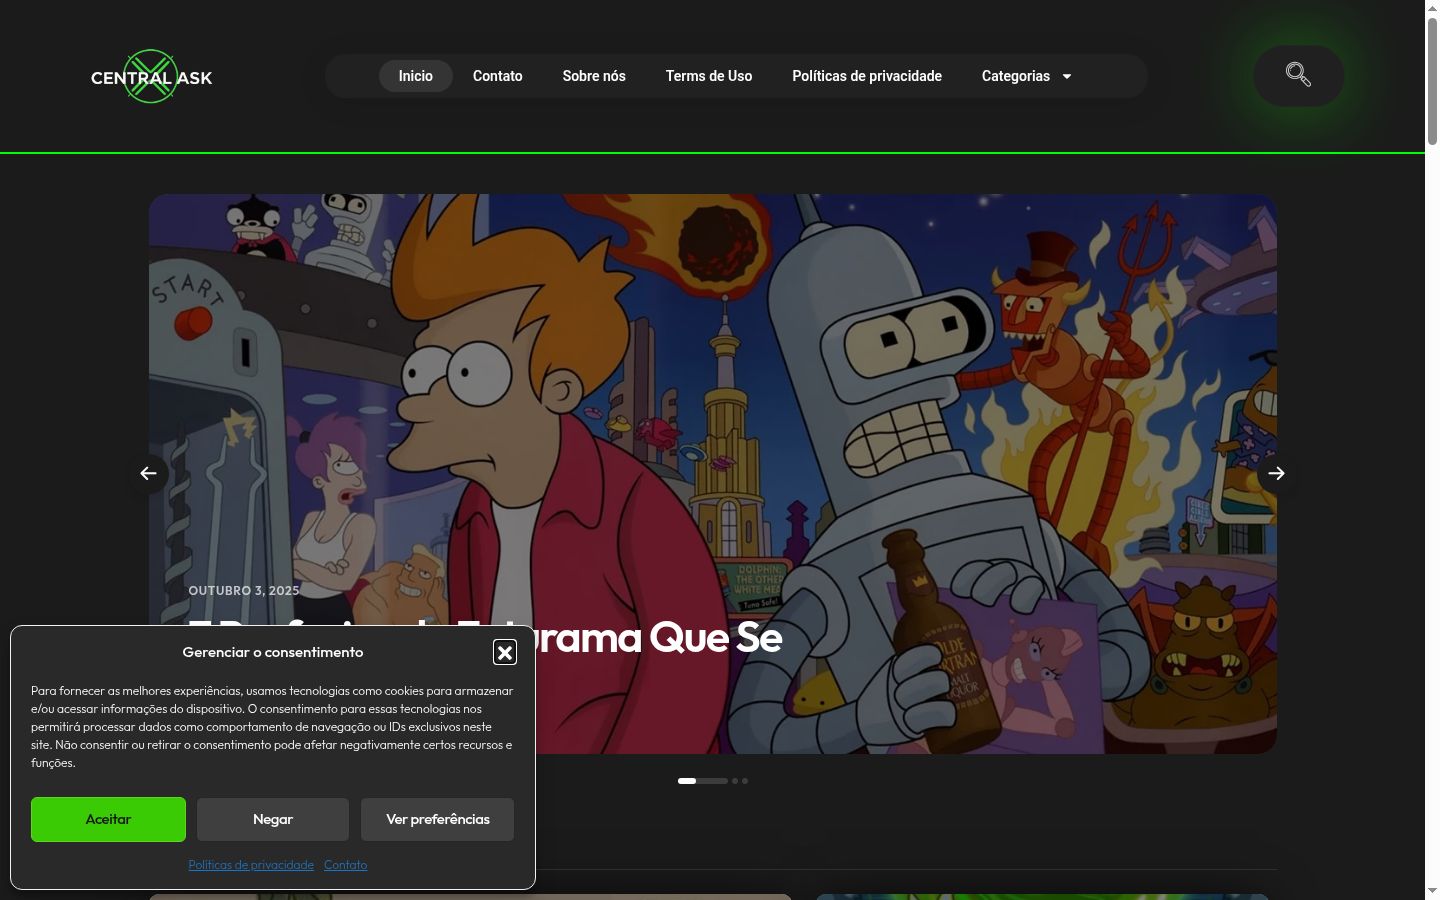Select the last carousel pagination dot
This screenshot has height=900, width=1440.
pyautogui.click(x=745, y=781)
